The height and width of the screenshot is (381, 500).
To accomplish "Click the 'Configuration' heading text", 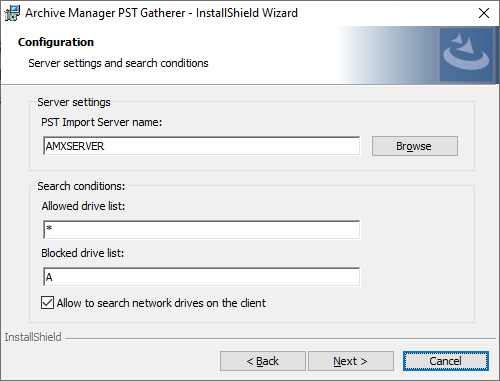I will point(56,42).
